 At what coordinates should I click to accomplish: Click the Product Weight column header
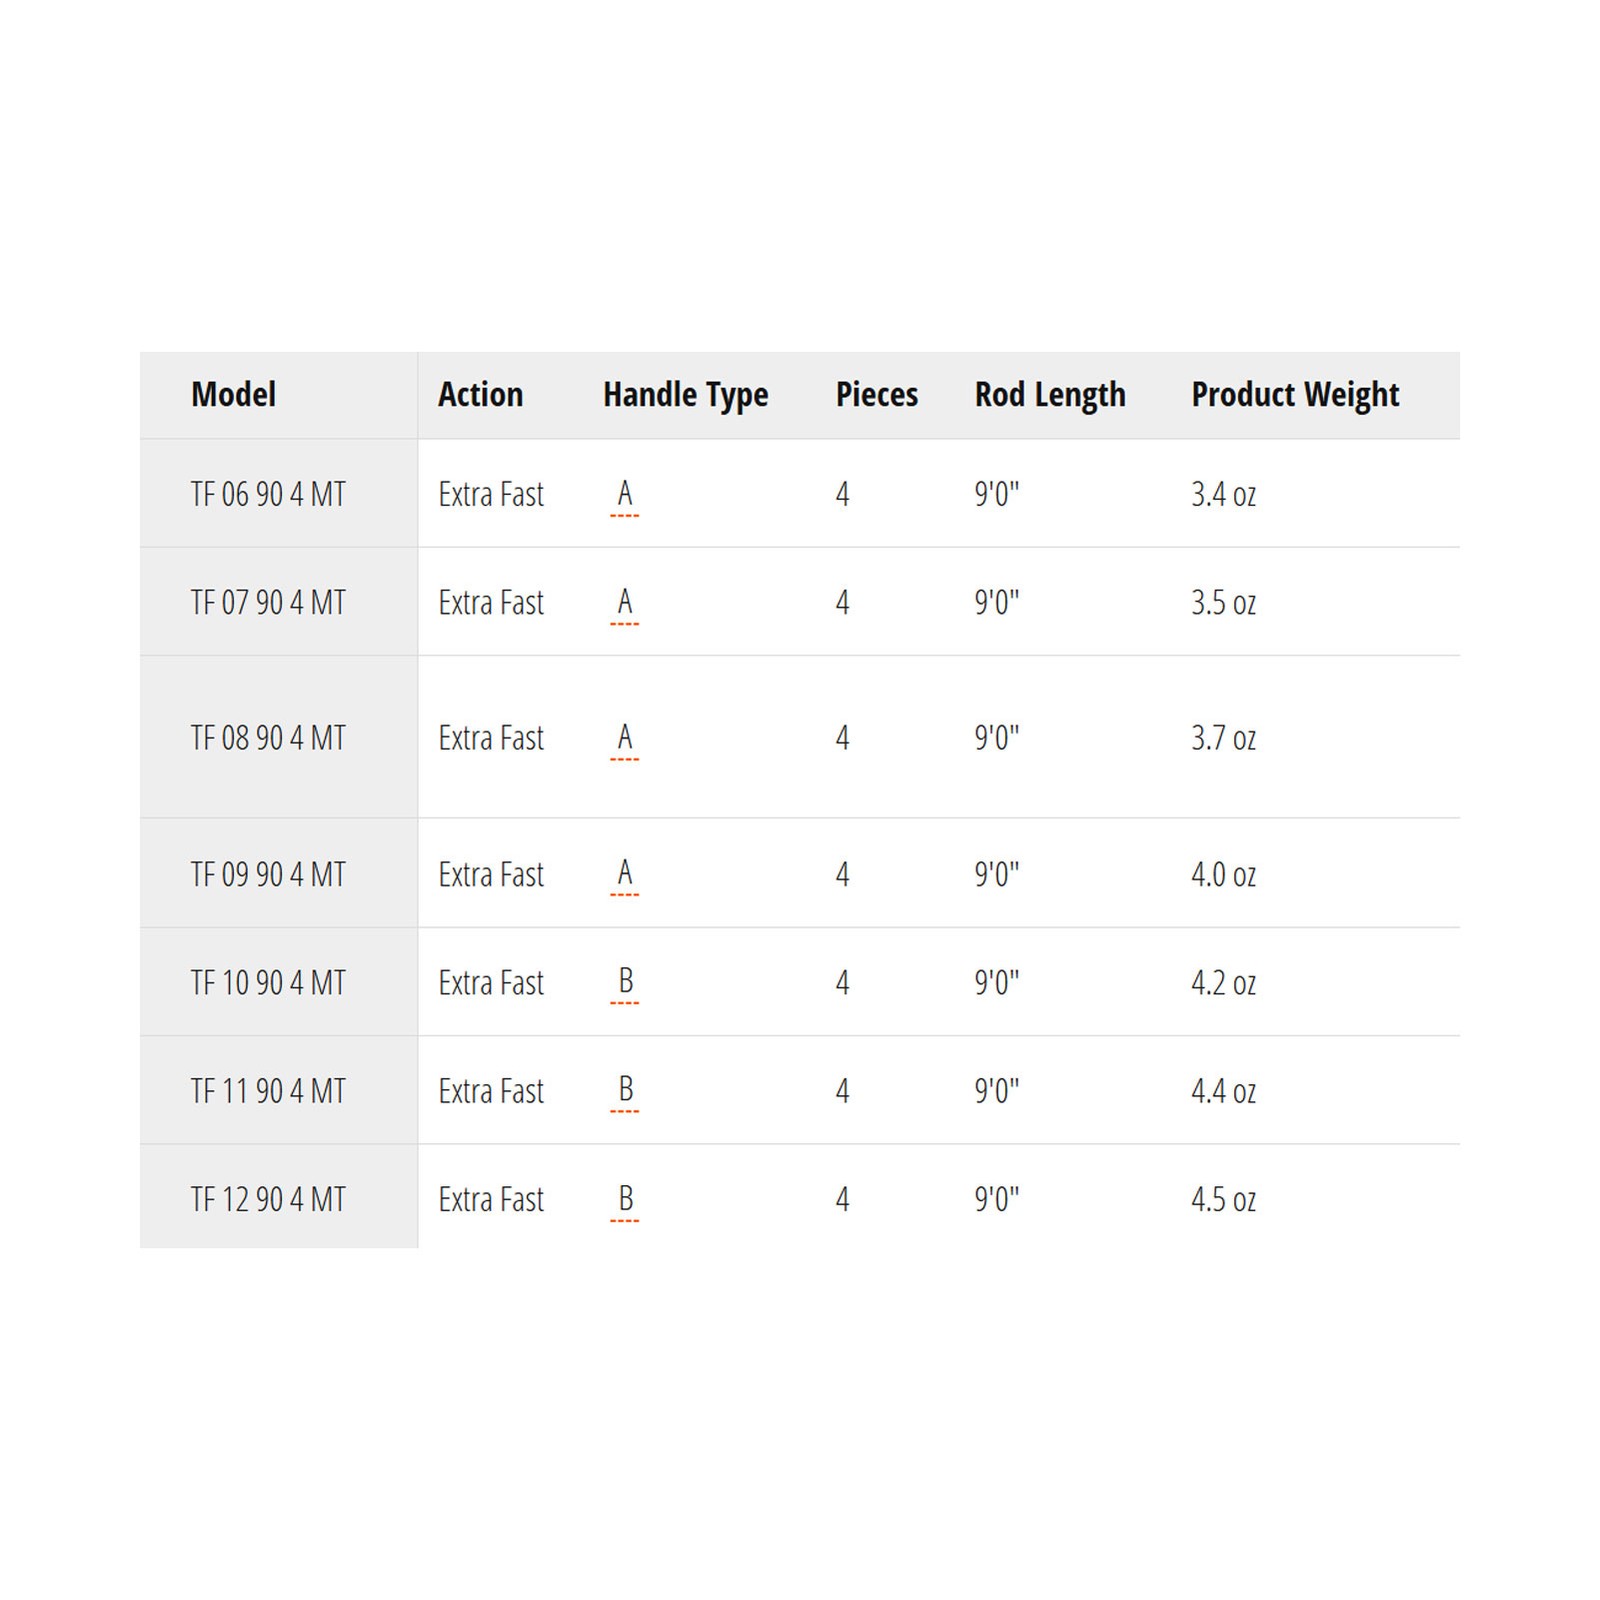1295,396
